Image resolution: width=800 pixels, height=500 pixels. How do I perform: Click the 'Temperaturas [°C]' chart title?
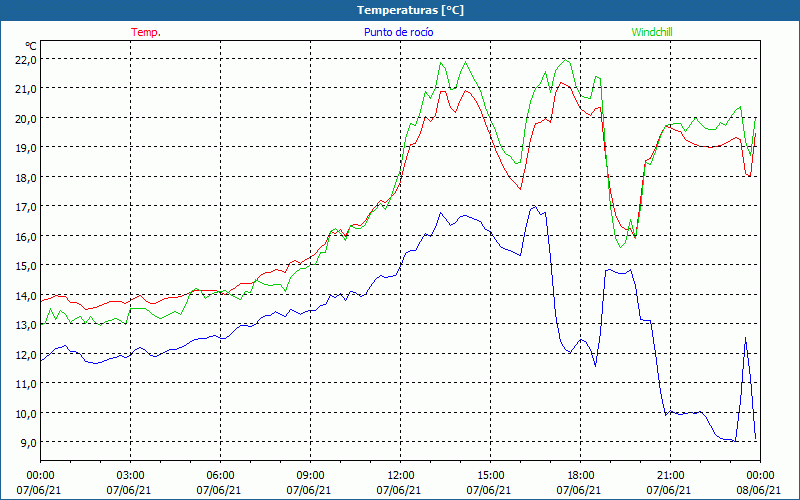(410, 10)
